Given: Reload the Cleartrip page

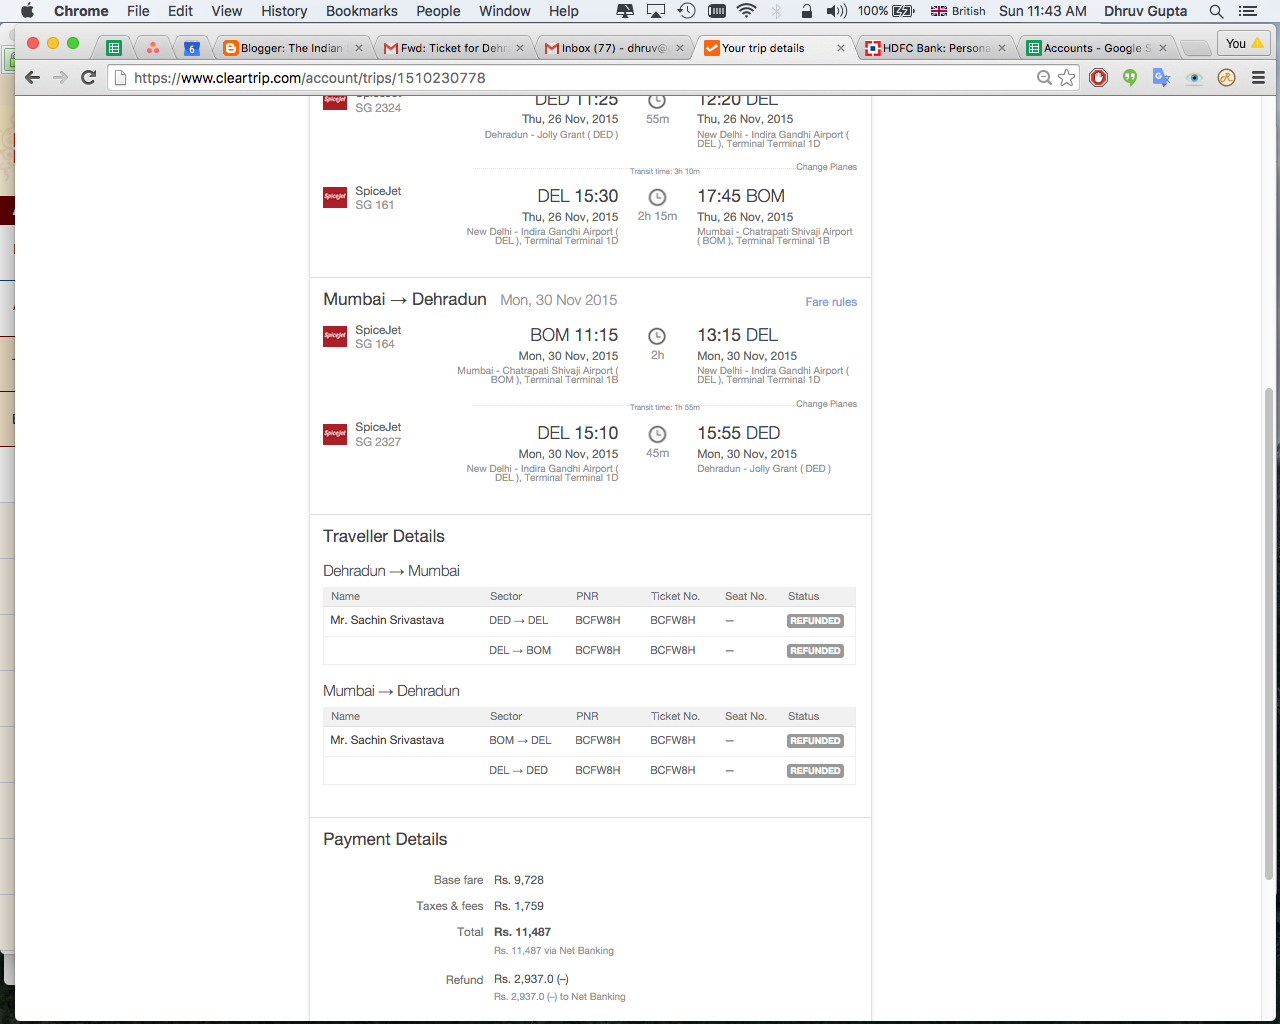Looking at the screenshot, I should [x=88, y=77].
